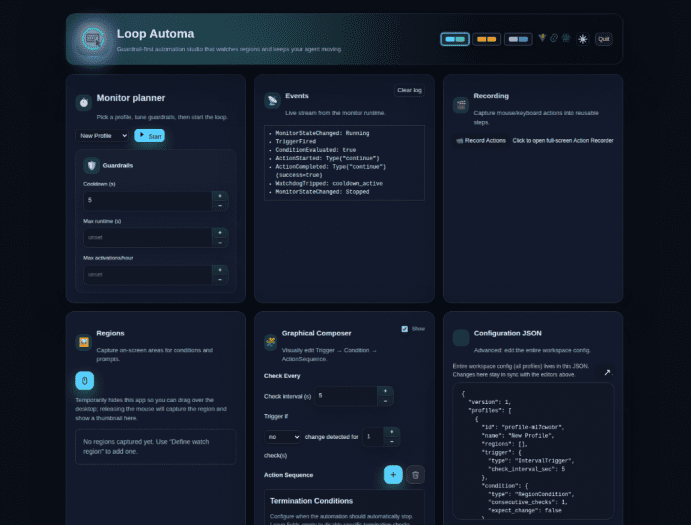This screenshot has height=525, width=691.
Task: Toggle light mode with the sun icon
Action: pos(583,39)
